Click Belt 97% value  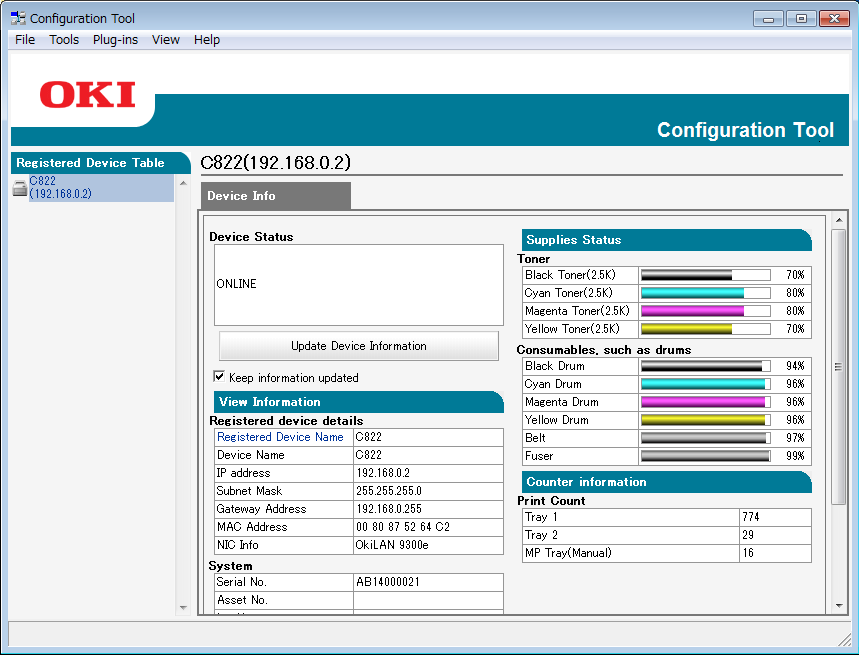click(x=795, y=438)
